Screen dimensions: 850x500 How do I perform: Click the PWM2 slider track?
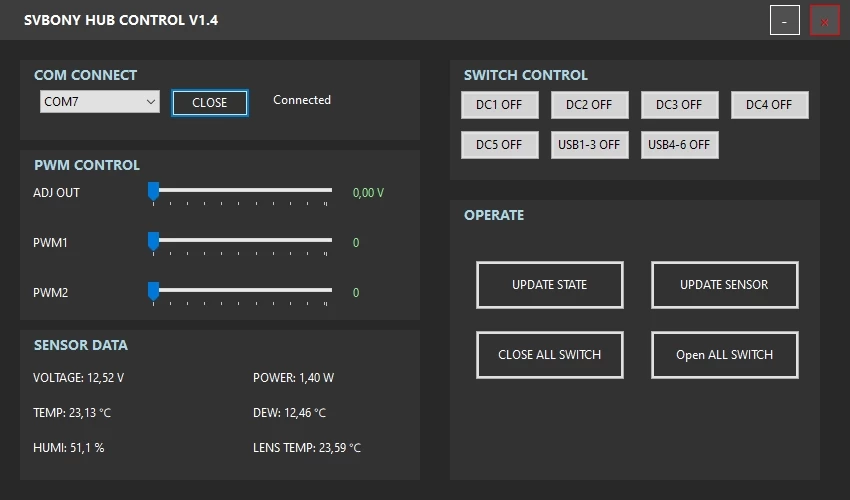pos(240,289)
